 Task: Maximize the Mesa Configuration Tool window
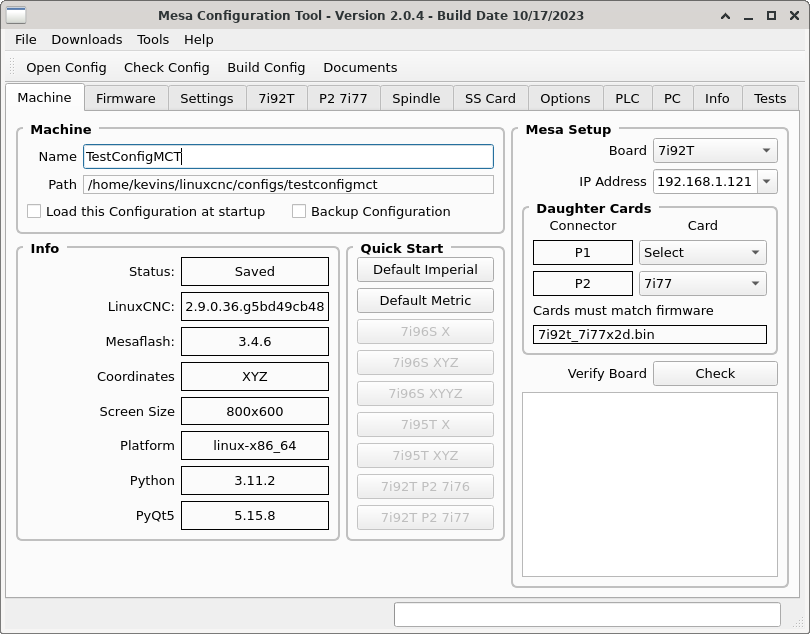pos(771,16)
